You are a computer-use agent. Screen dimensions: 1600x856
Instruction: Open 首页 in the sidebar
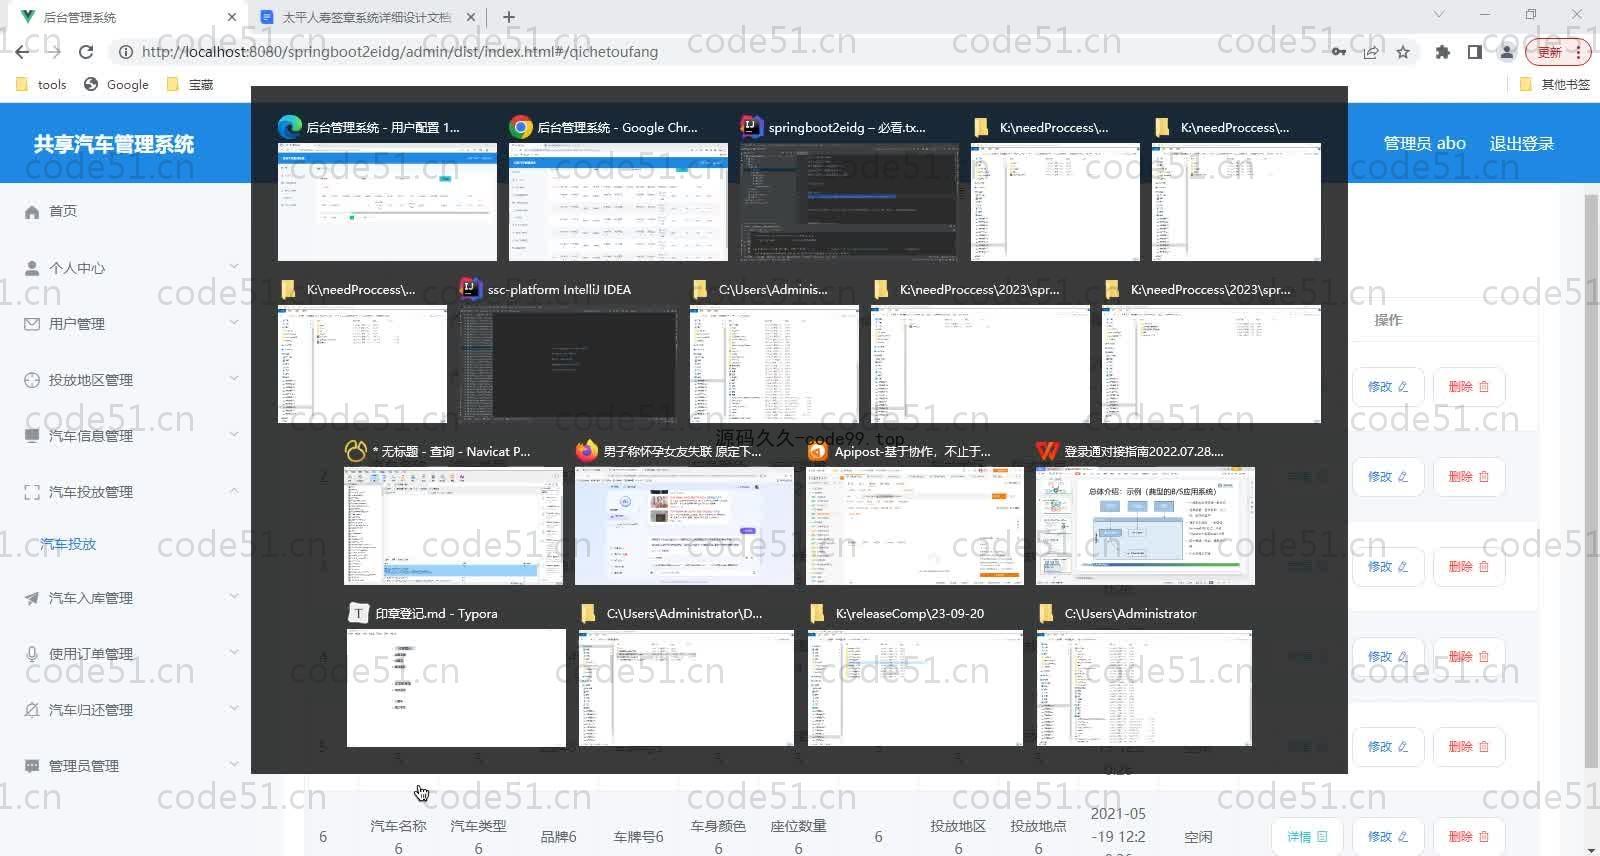125,211
